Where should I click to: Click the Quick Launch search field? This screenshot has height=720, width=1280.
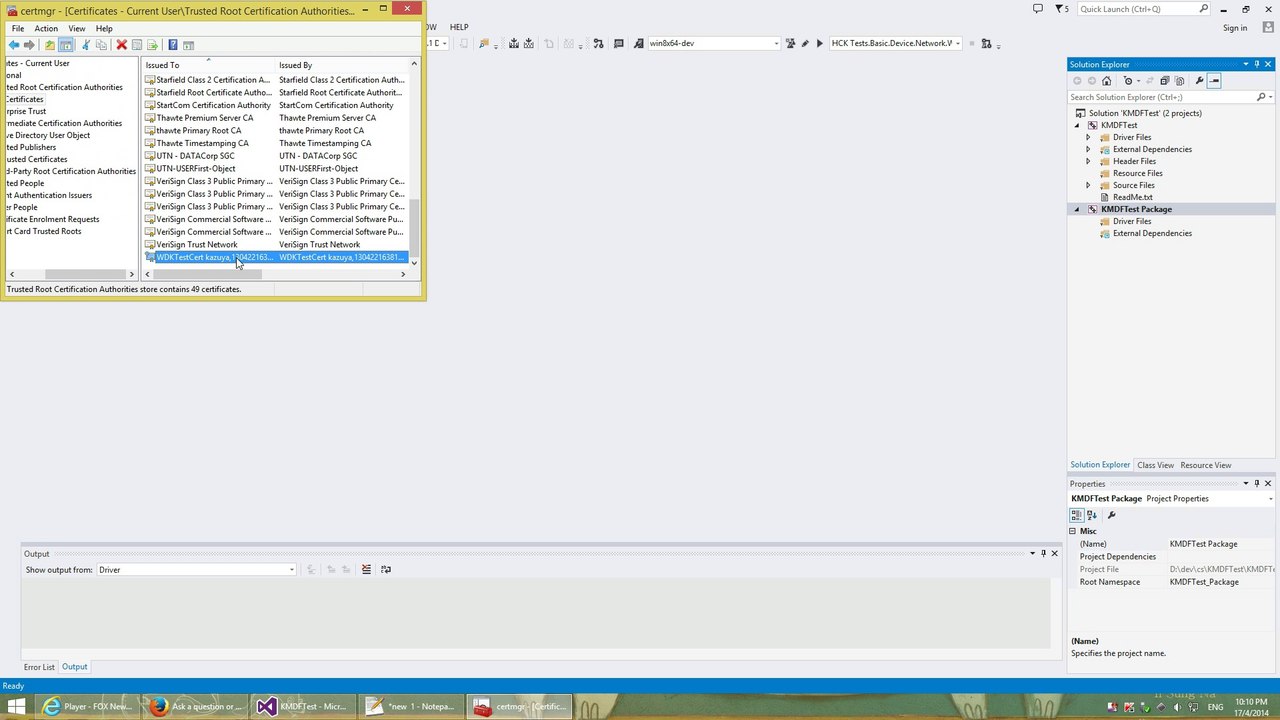(1136, 9)
